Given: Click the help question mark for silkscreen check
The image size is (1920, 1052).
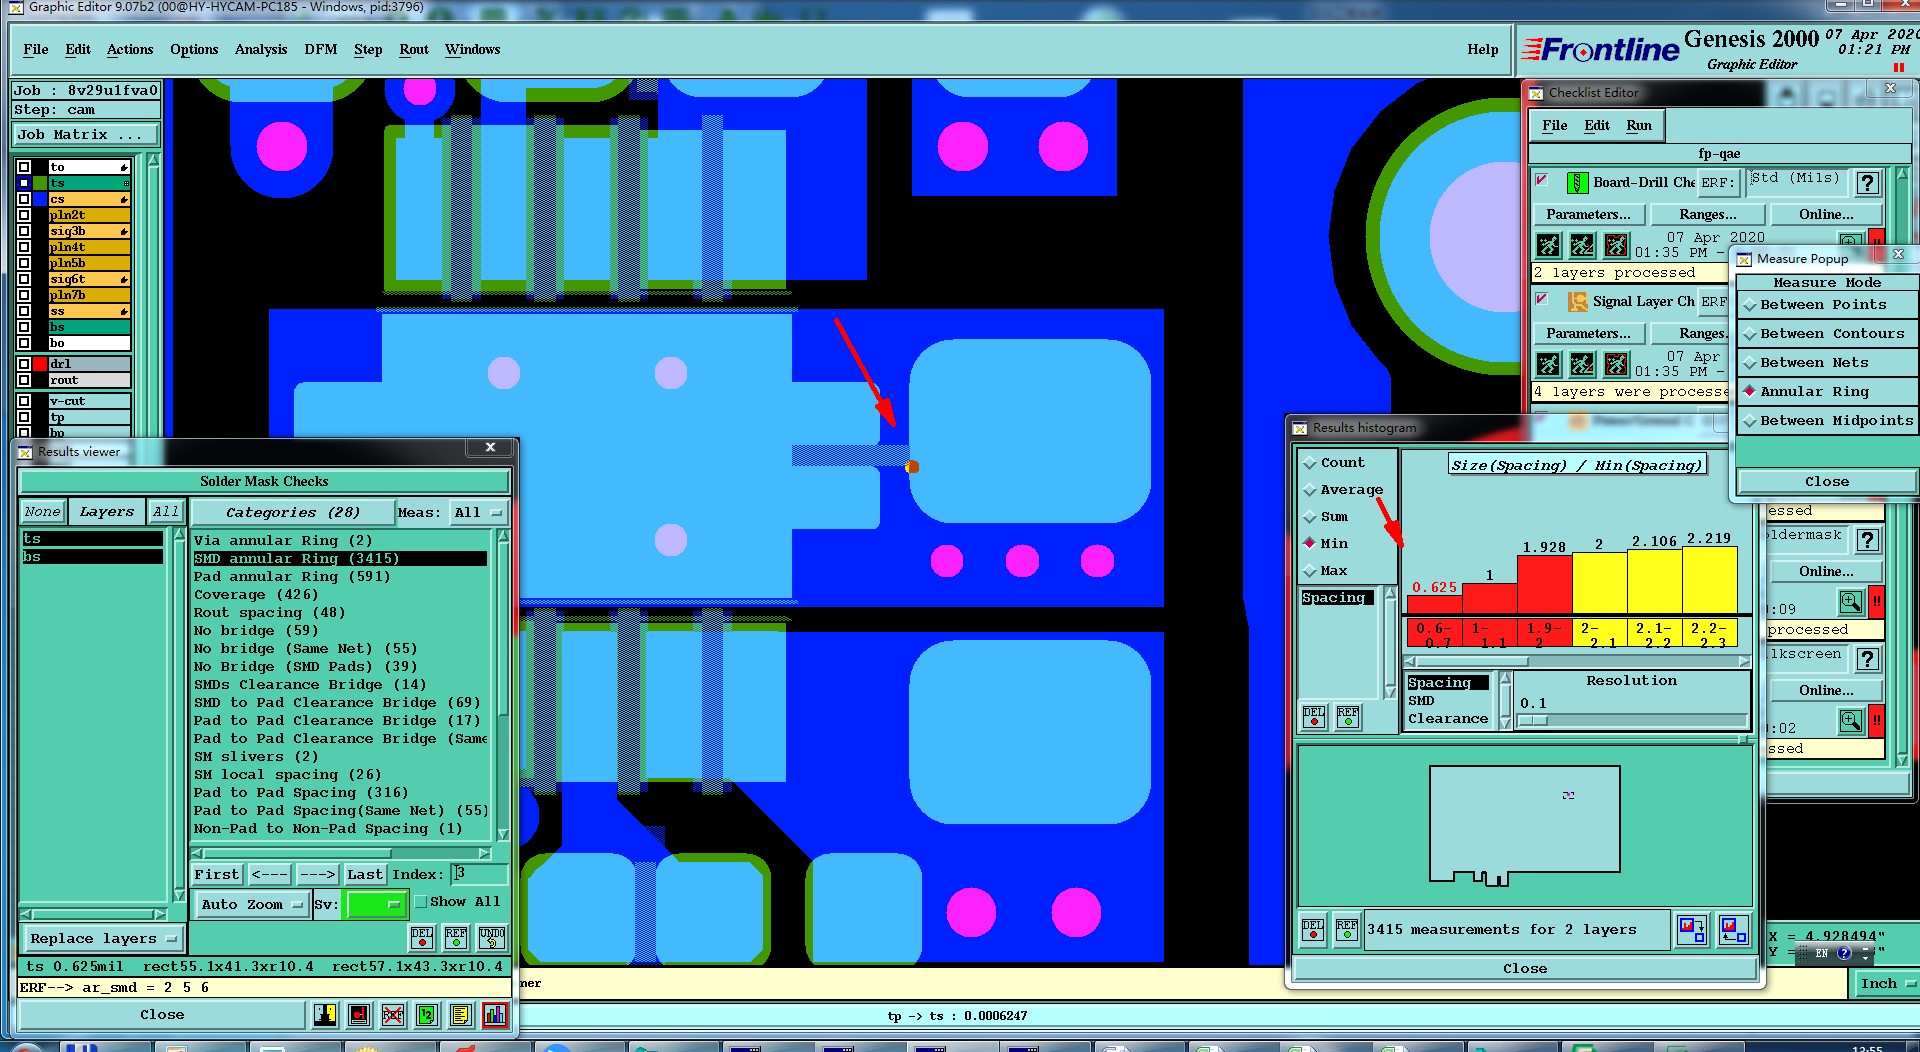Looking at the screenshot, I should click(1867, 660).
